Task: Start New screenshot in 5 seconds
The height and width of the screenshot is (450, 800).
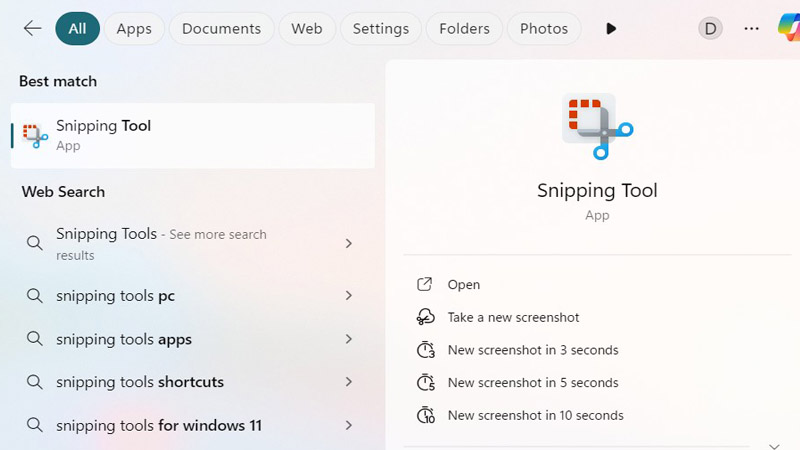Action: pos(533,383)
